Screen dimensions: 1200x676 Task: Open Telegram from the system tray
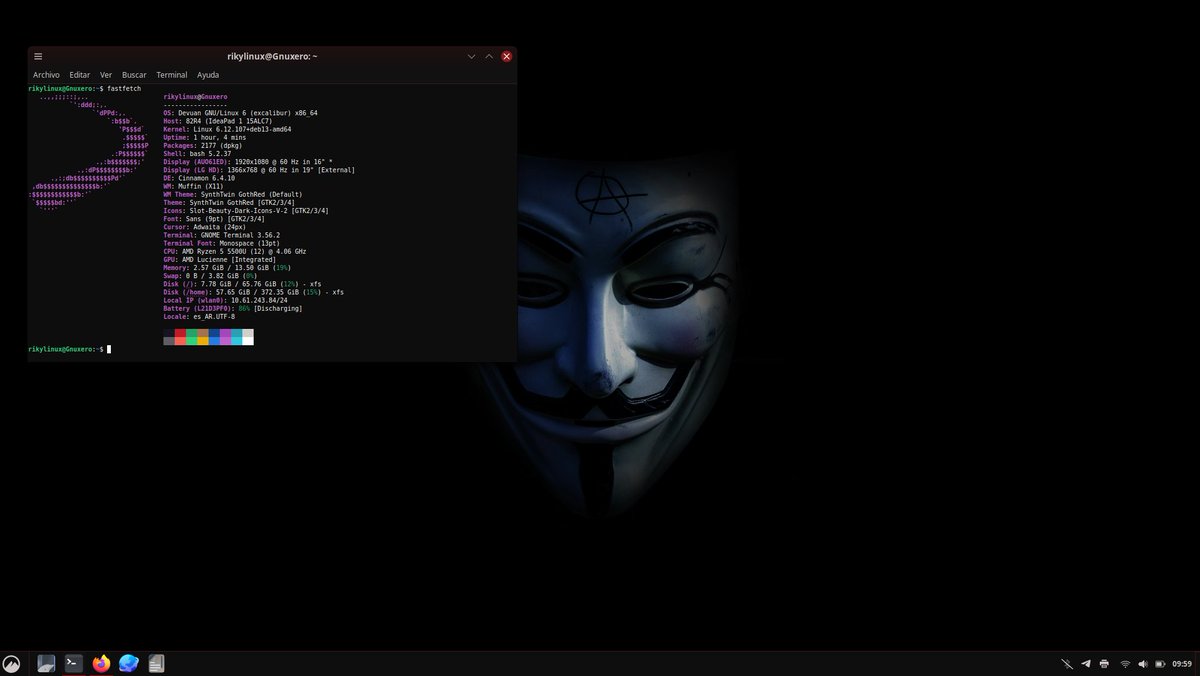1086,664
